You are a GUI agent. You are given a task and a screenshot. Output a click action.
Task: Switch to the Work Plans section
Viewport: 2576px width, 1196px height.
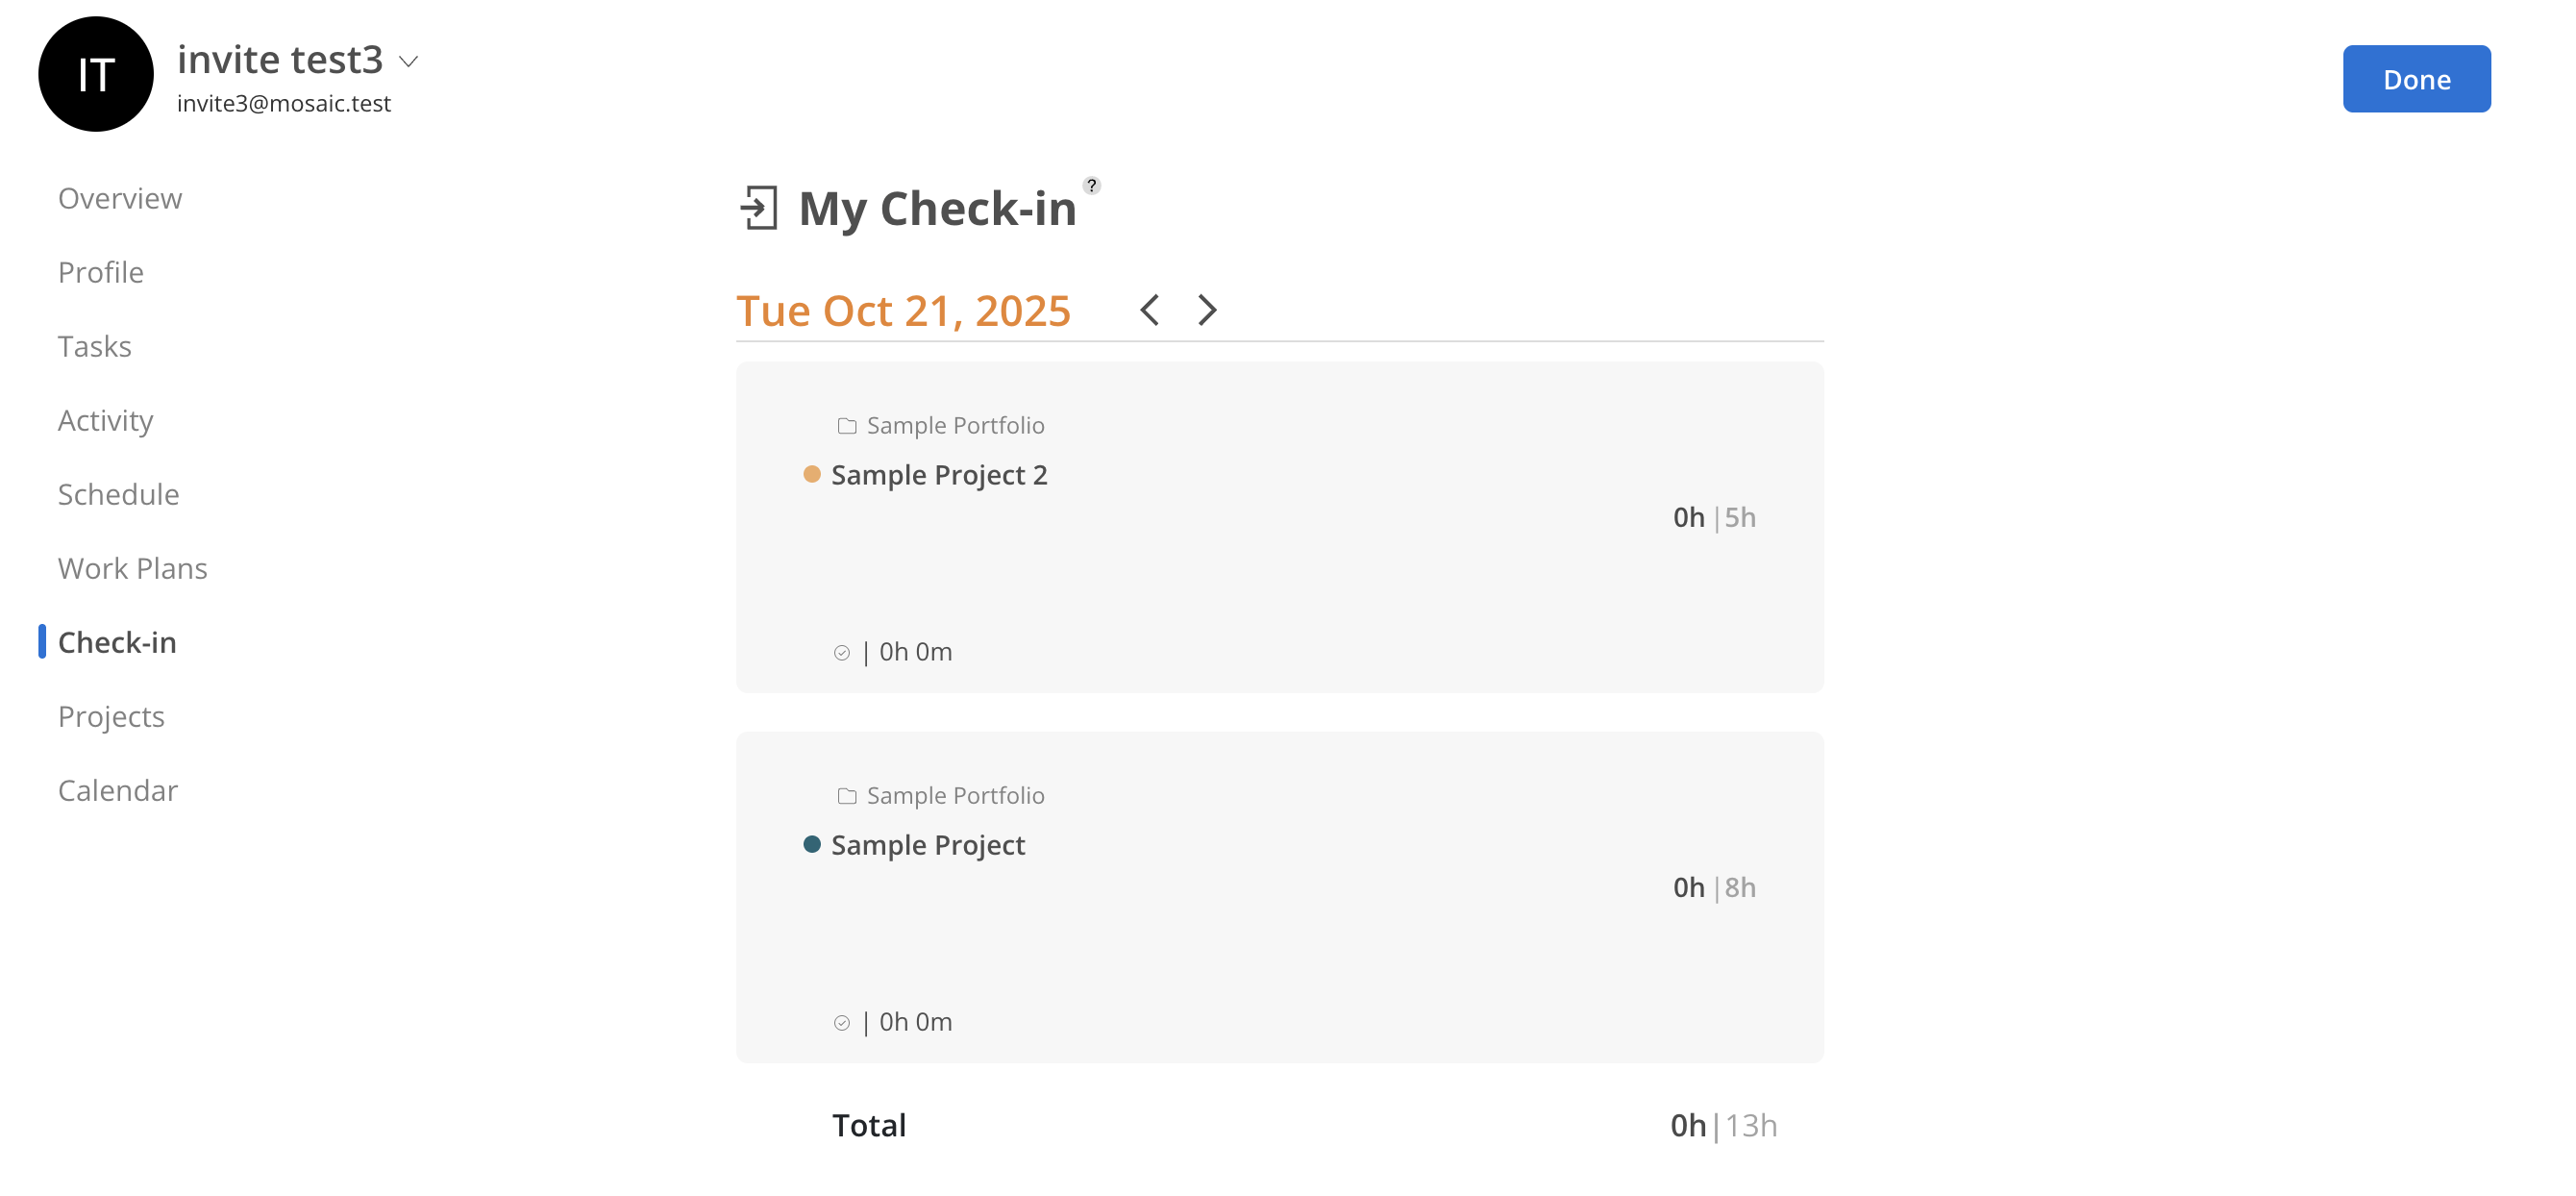133,568
